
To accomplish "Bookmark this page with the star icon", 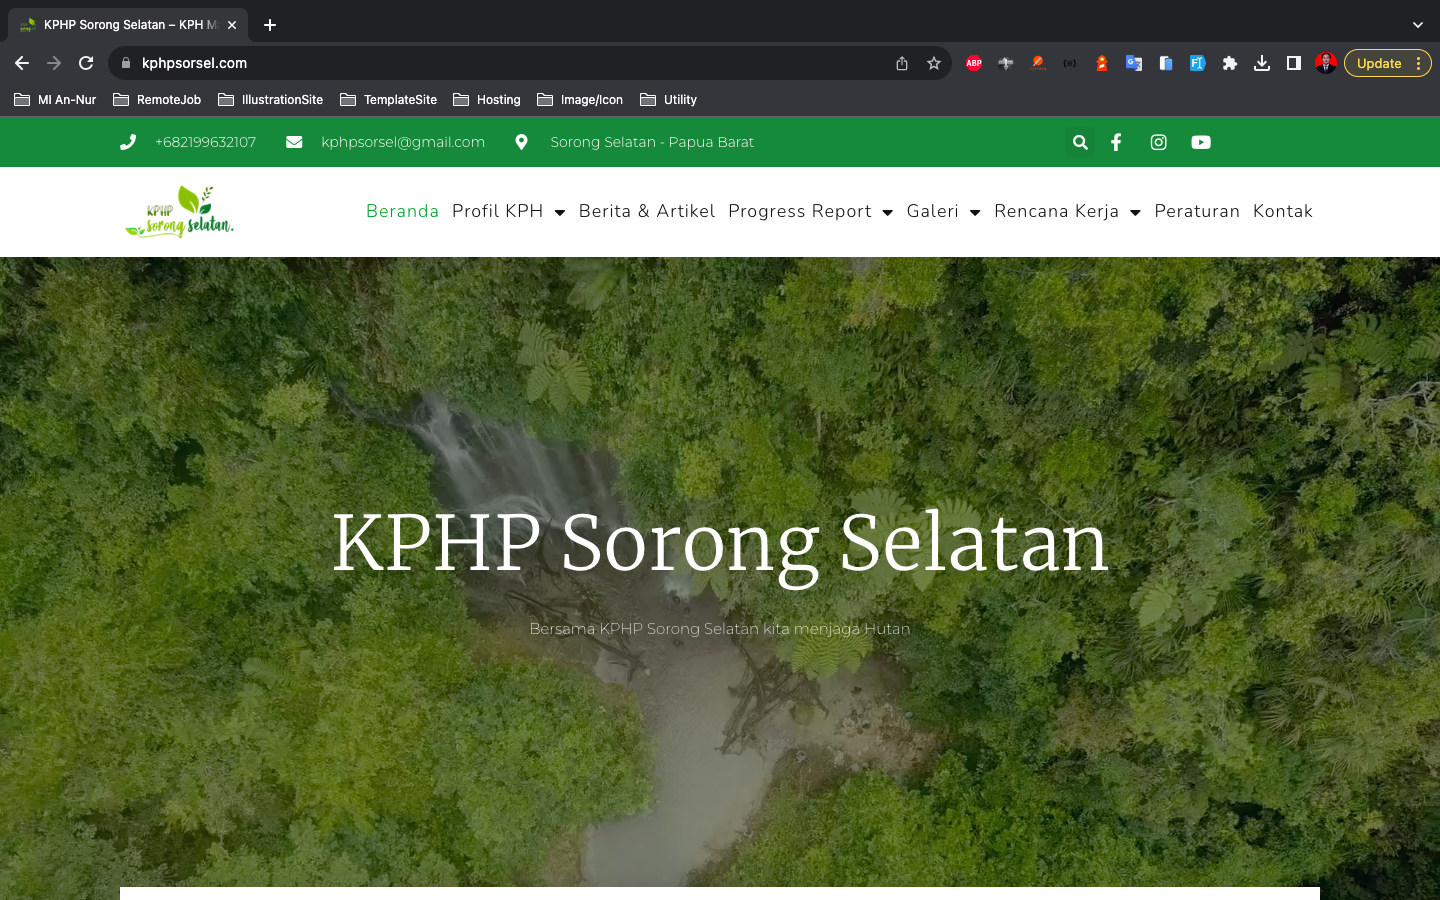I will click(x=934, y=63).
